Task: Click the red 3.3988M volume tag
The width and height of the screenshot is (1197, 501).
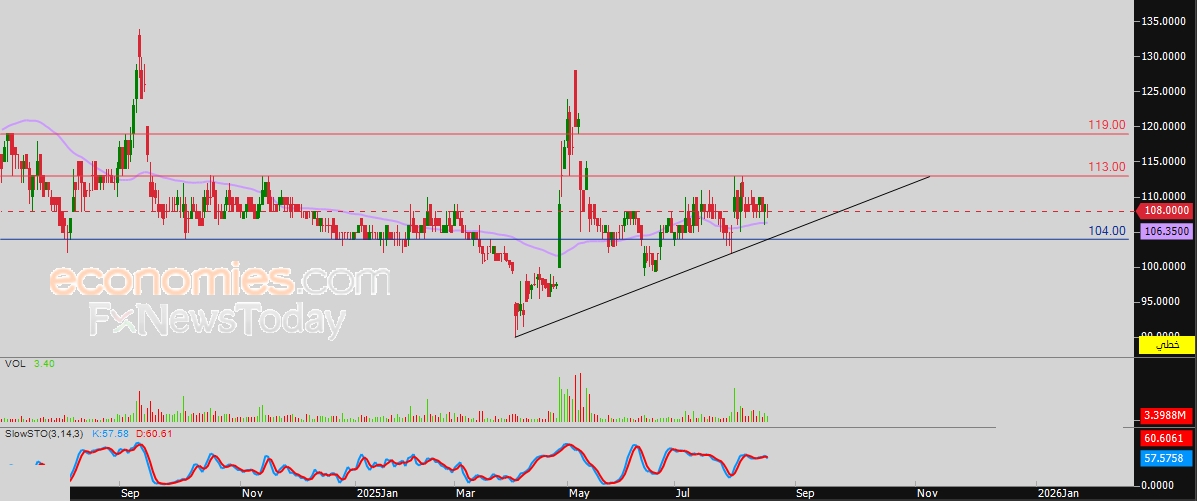Action: 1166,416
